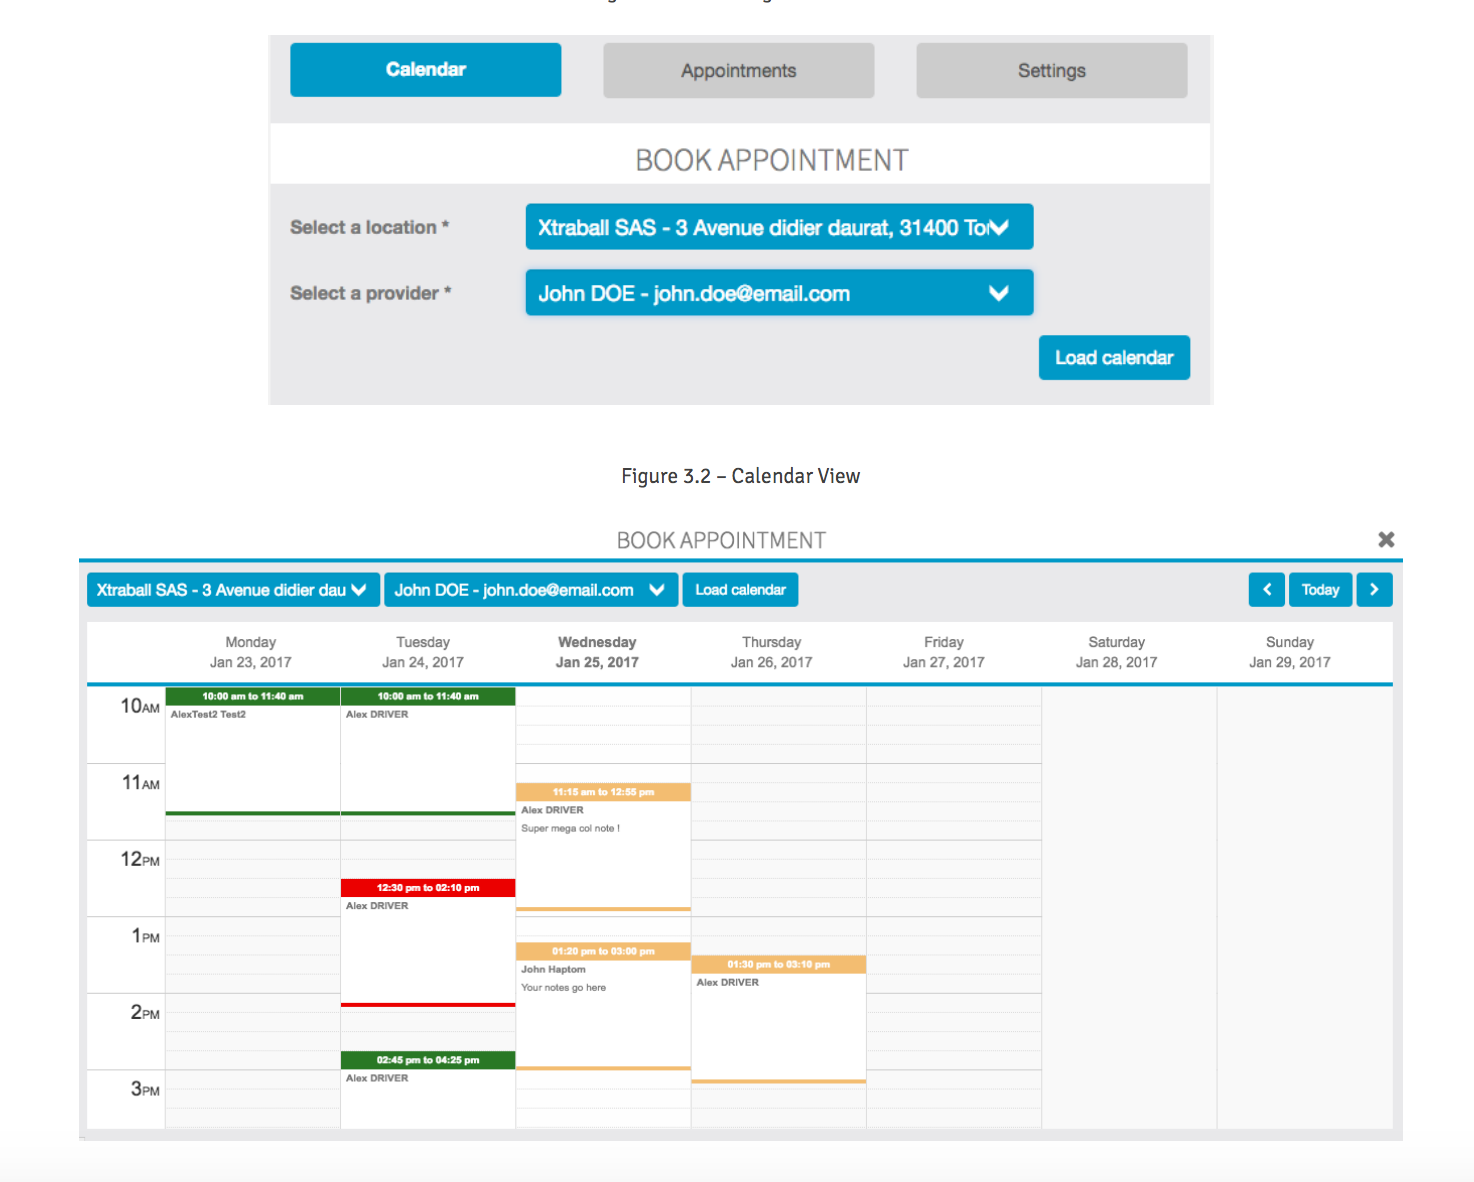Screen dimensions: 1474x1182
Task: Select the Calendar tab
Action: coord(425,70)
